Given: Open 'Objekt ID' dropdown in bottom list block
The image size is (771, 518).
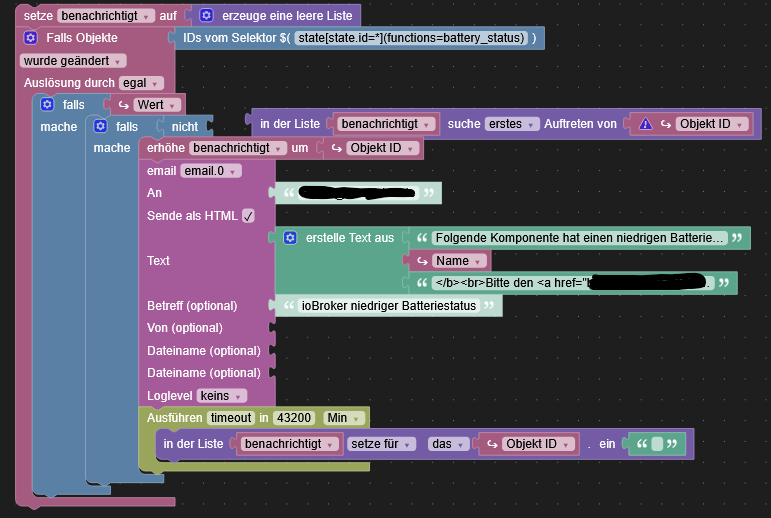Looking at the screenshot, I should click(538, 444).
